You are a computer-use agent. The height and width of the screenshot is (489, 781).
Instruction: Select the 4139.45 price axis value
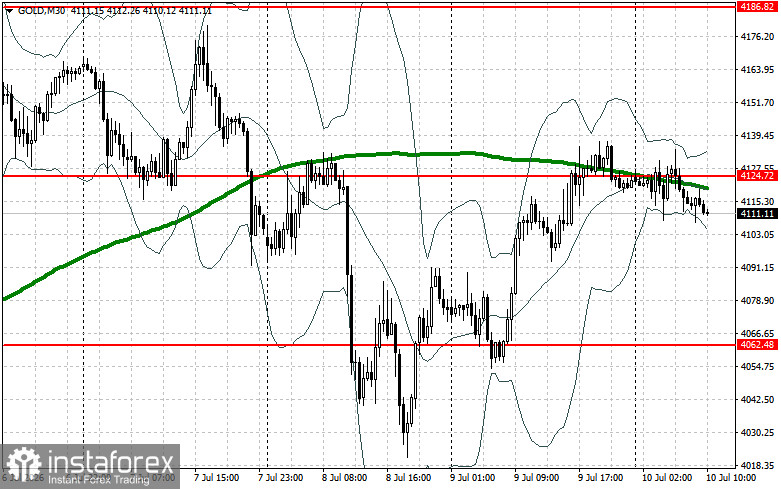click(x=757, y=135)
